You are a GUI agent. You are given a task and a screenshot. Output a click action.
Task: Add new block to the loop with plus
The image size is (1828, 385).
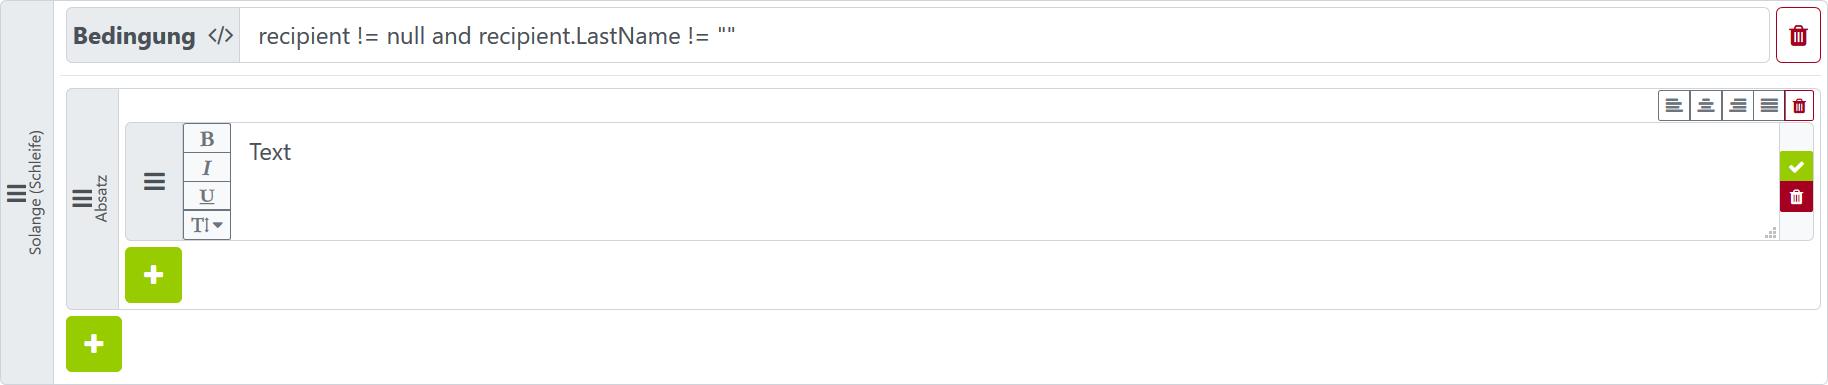(94, 344)
